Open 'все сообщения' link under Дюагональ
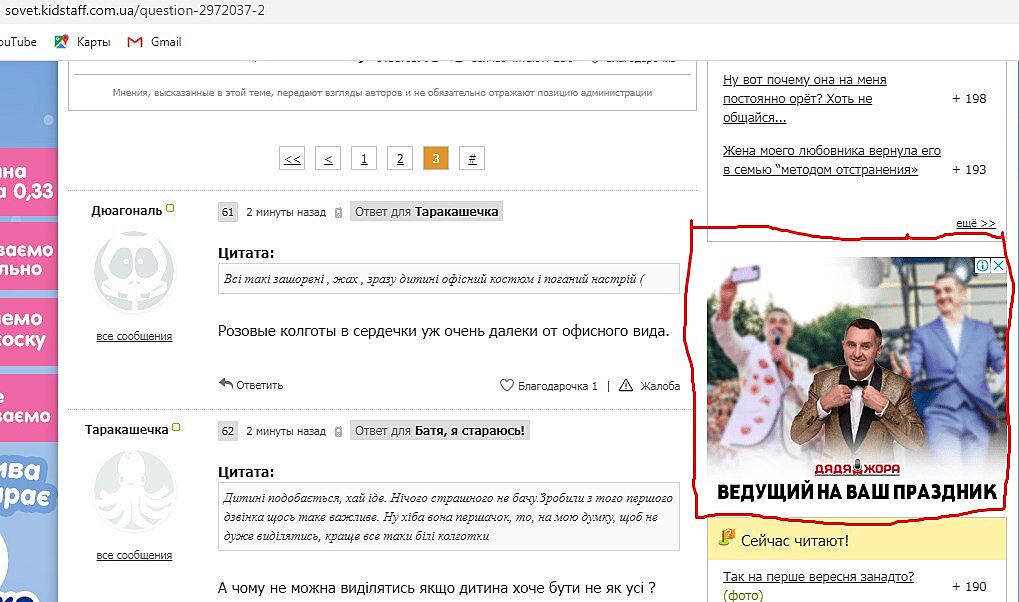Image resolution: width=1019 pixels, height=602 pixels. pyautogui.click(x=134, y=336)
